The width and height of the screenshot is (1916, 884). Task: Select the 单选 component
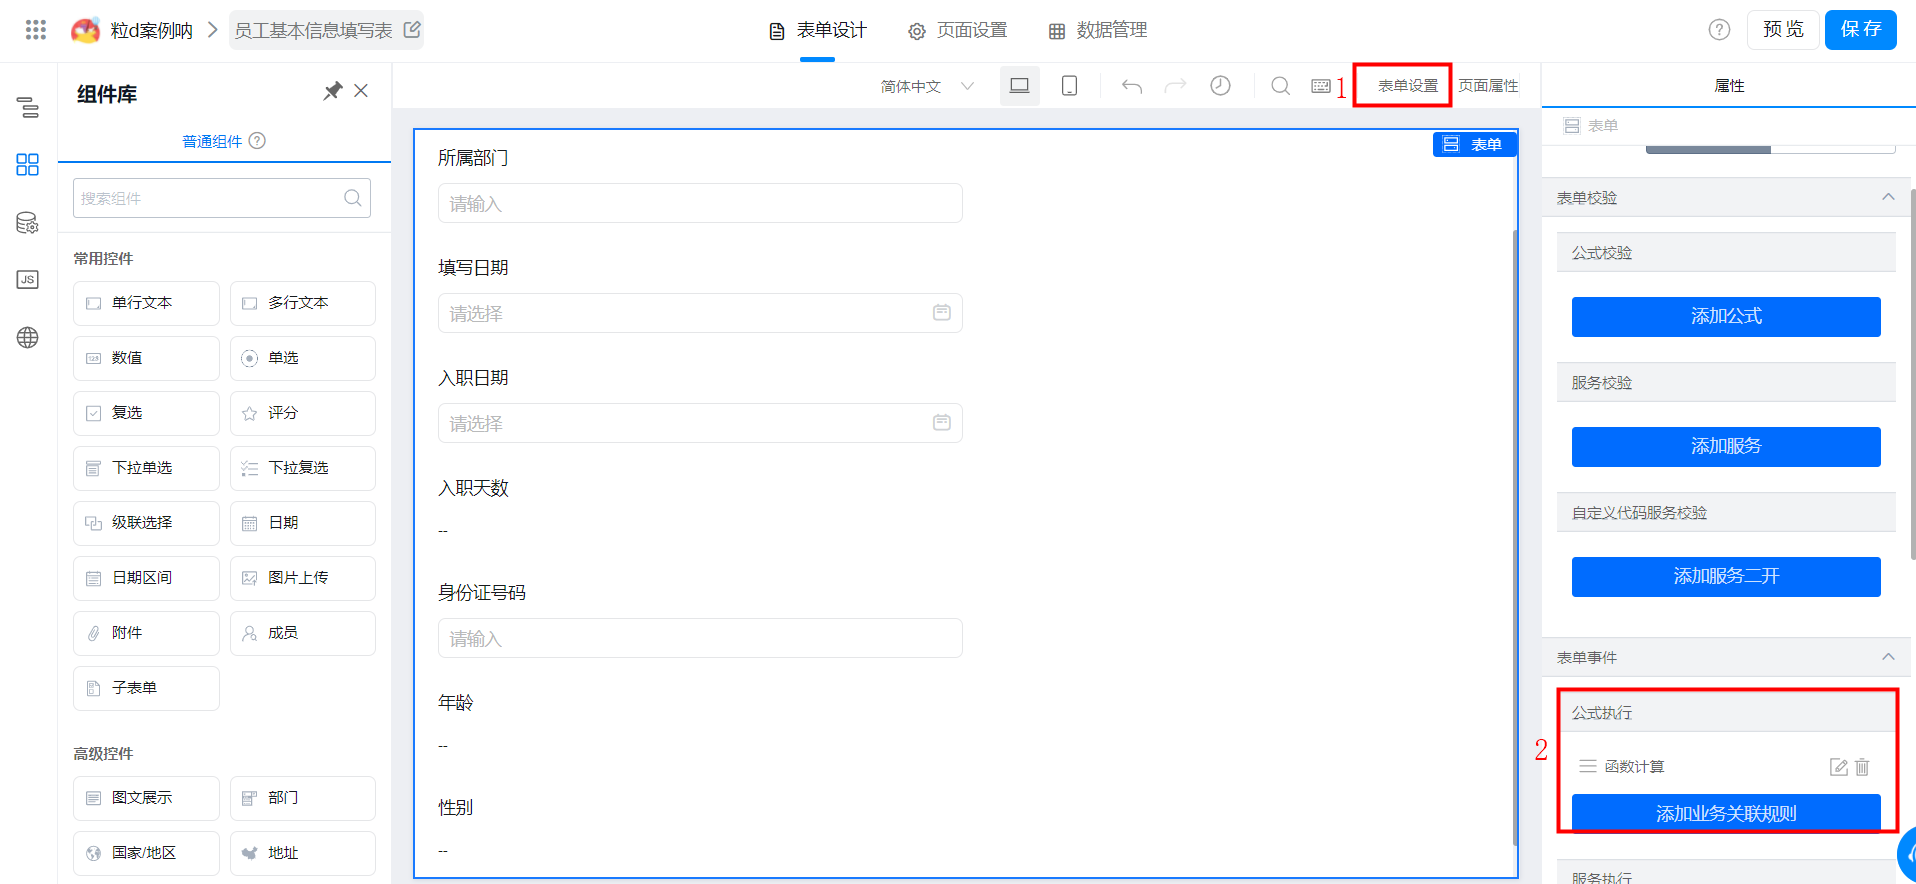[x=303, y=358]
